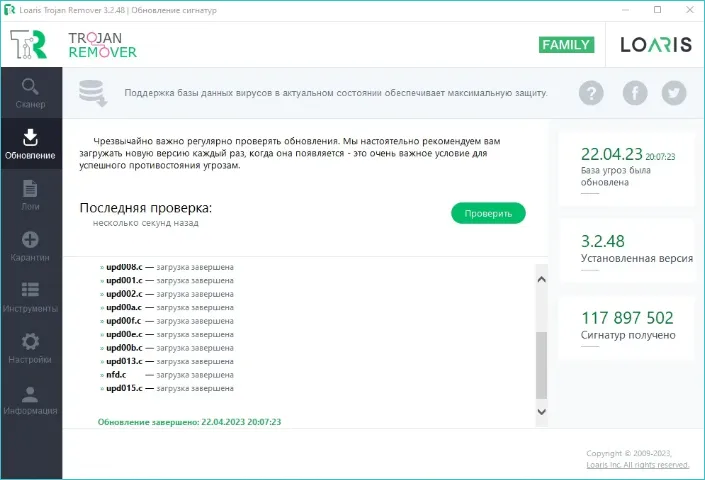Select the upd001.c log entry
The height and width of the screenshot is (480, 705).
click(x=167, y=280)
